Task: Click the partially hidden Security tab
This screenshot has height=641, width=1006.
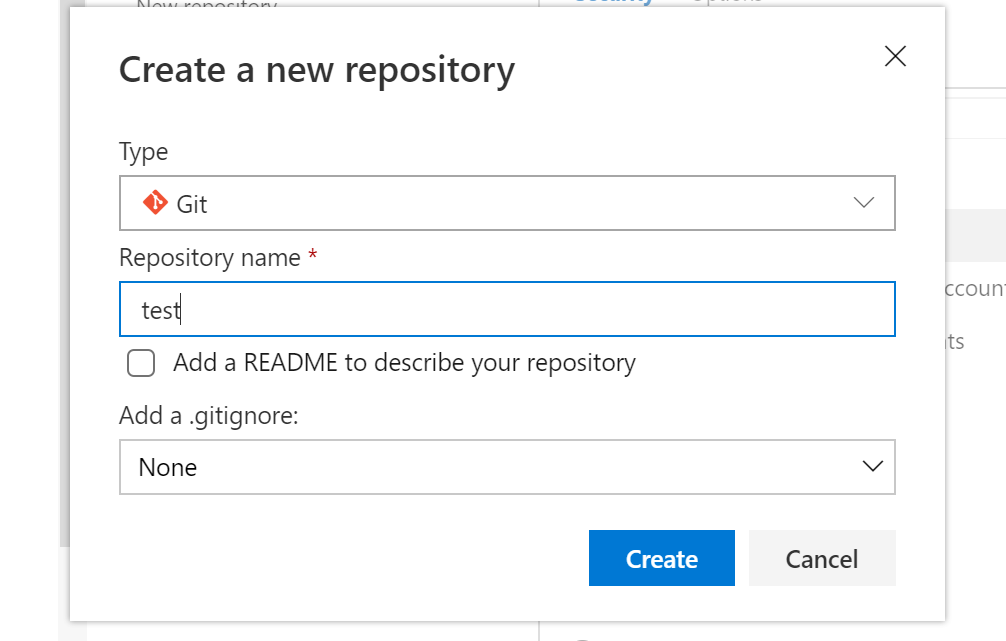Action: point(612,2)
